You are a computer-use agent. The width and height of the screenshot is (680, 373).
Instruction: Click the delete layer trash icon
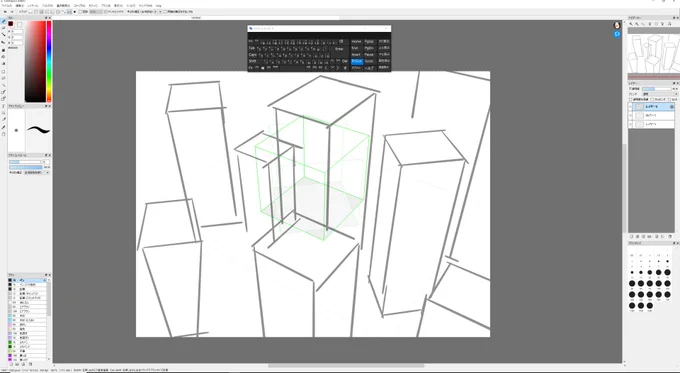tap(670, 236)
